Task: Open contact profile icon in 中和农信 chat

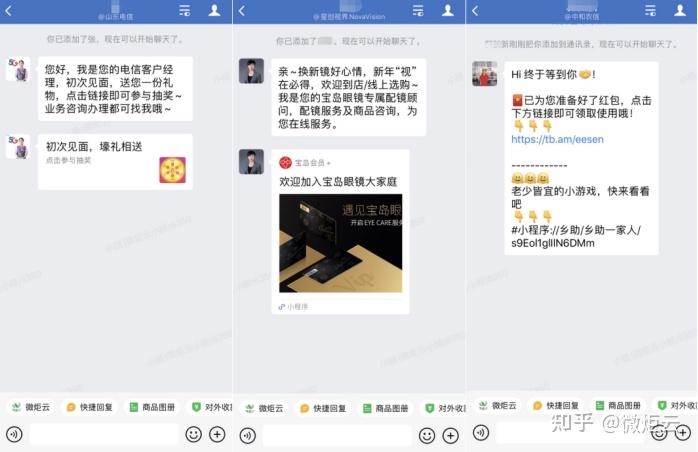Action: tap(680, 10)
